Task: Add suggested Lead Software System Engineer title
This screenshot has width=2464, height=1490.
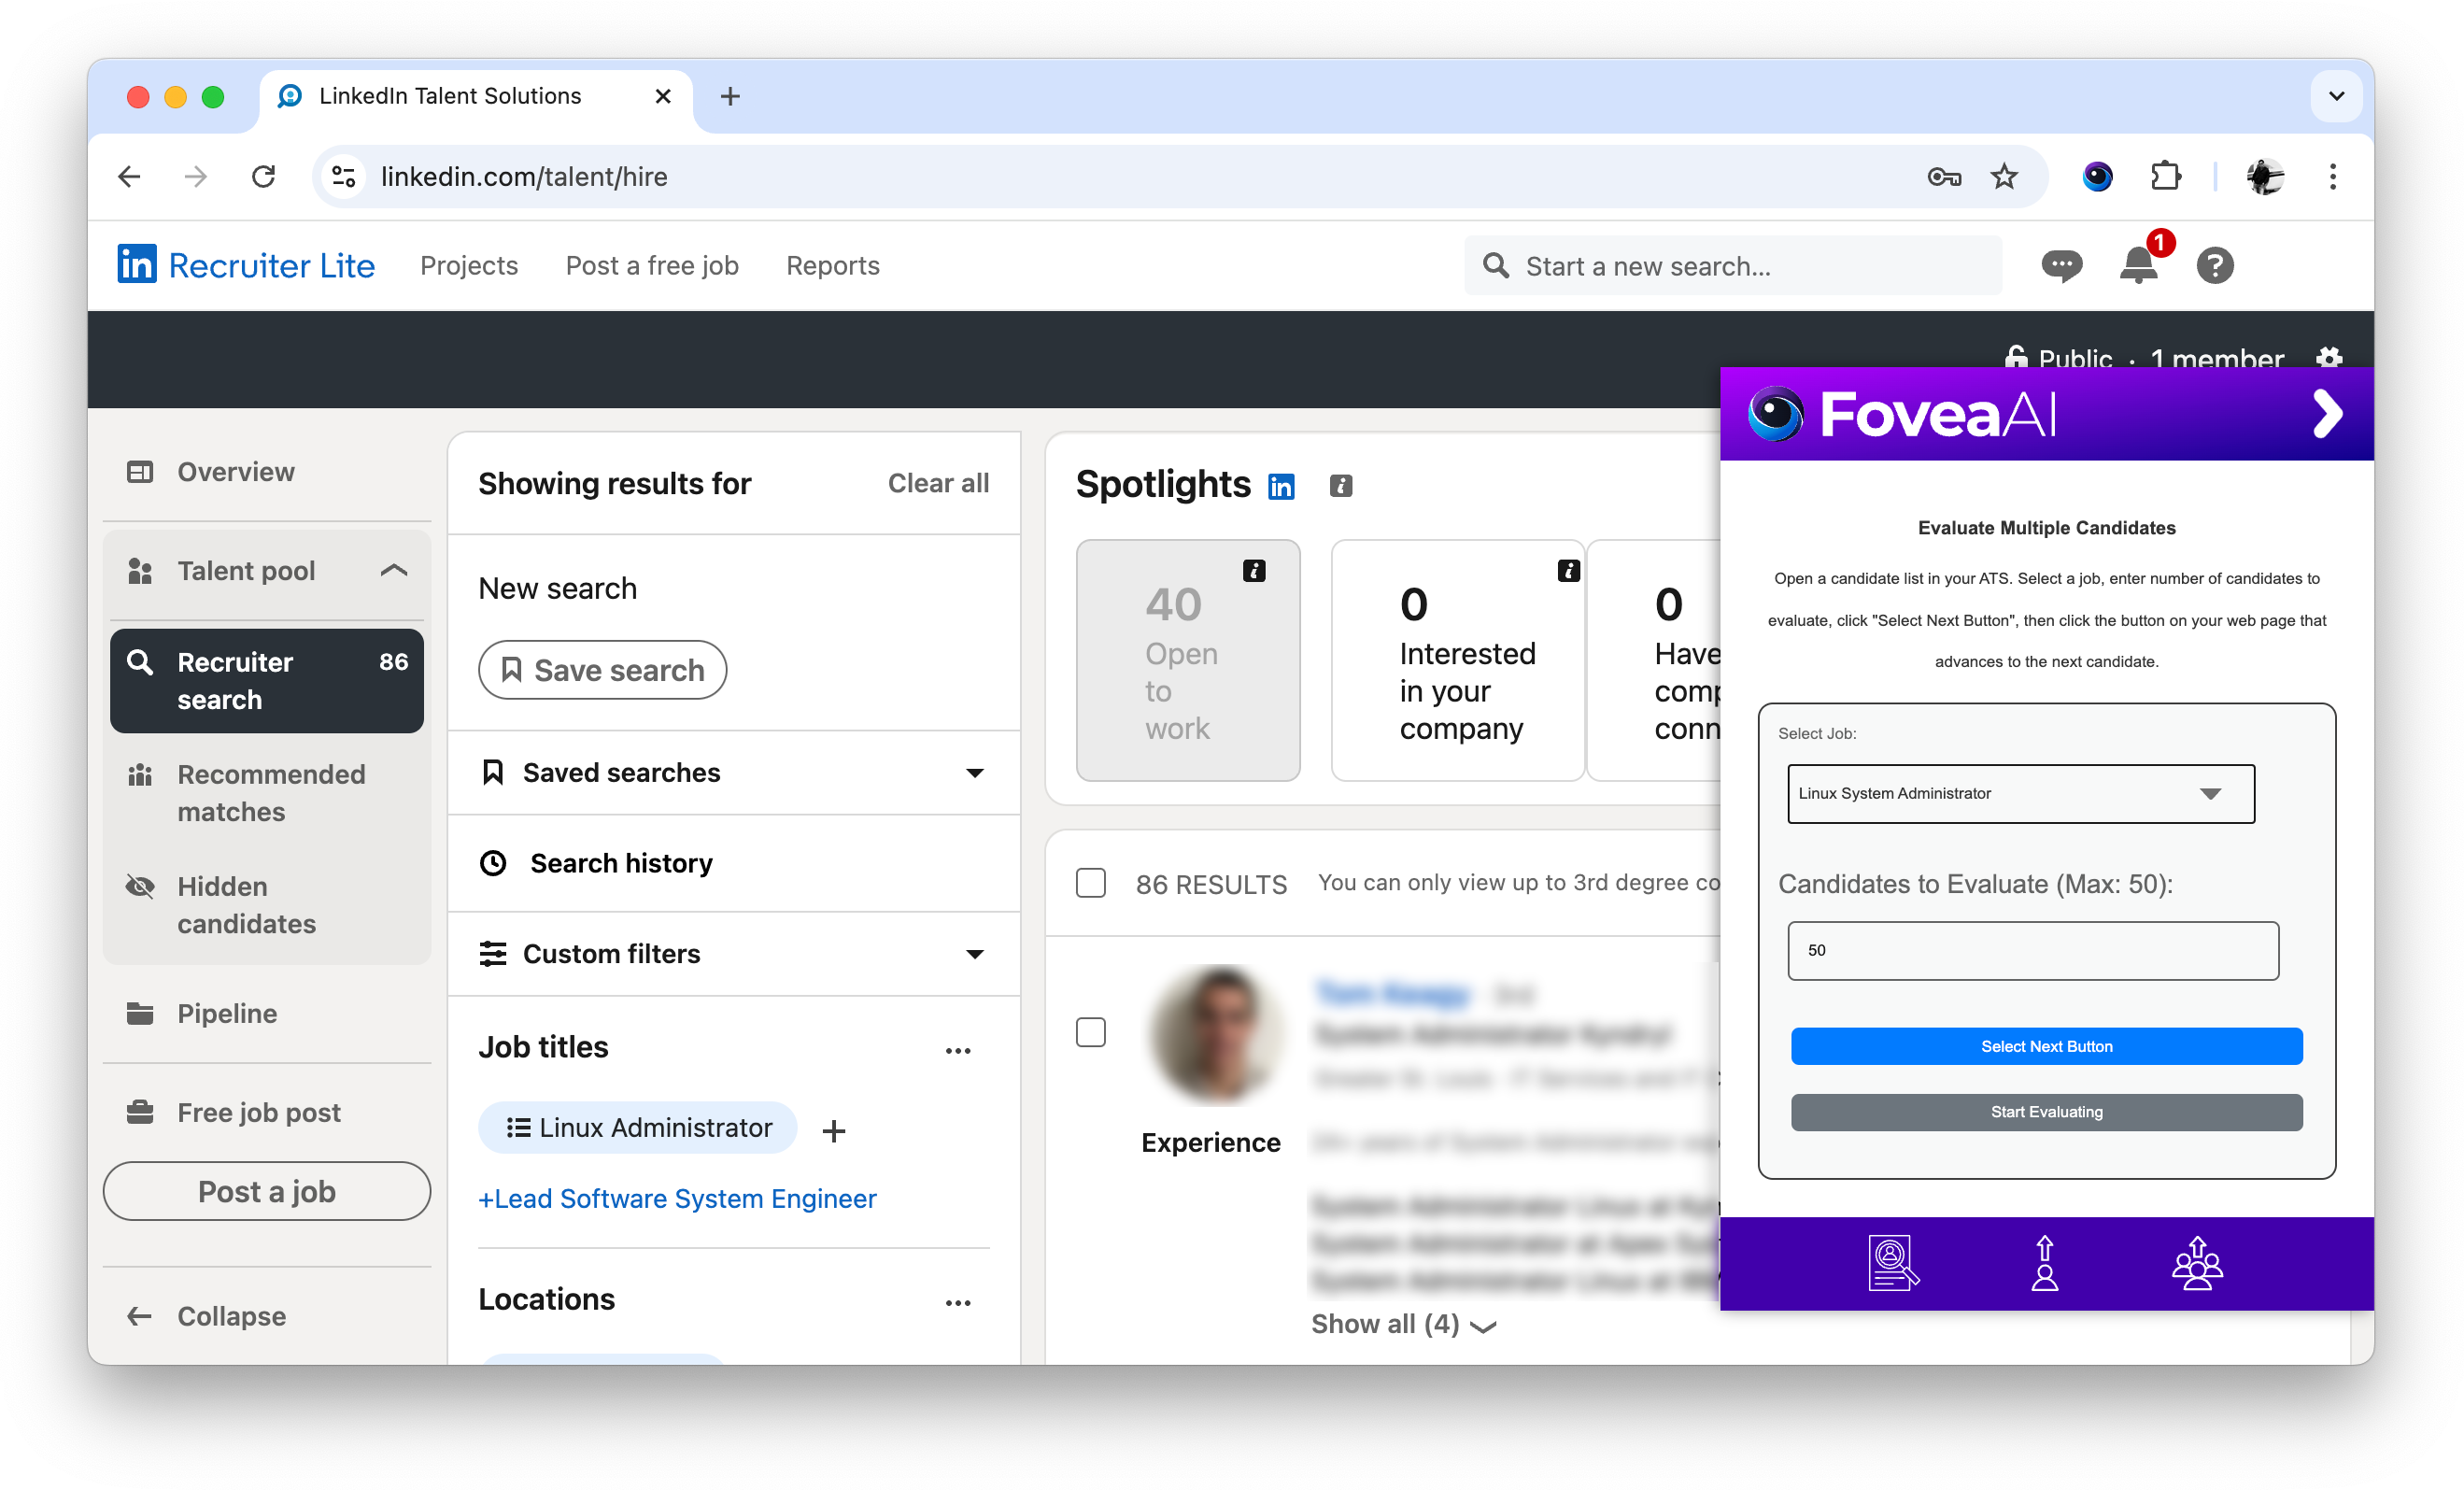Action: coord(677,1198)
